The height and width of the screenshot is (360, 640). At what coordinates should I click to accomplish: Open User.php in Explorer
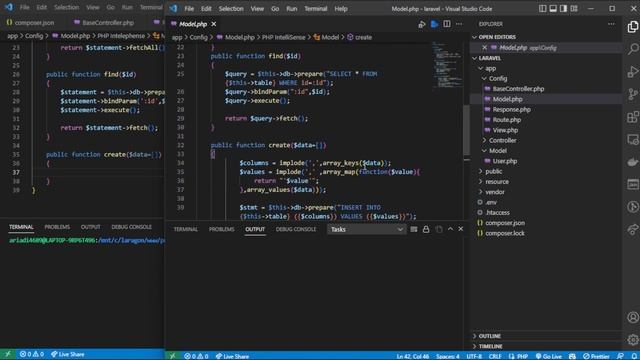[x=504, y=161]
